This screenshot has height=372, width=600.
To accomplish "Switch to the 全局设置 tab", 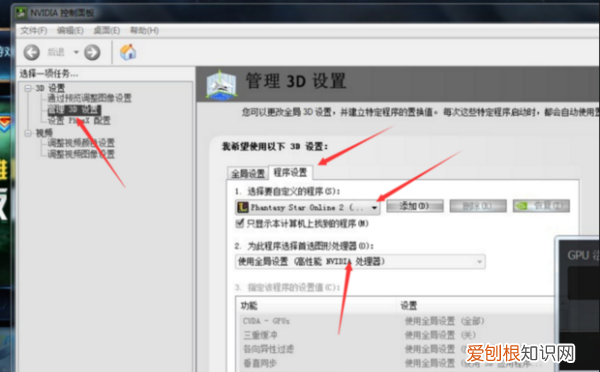I will point(248,174).
